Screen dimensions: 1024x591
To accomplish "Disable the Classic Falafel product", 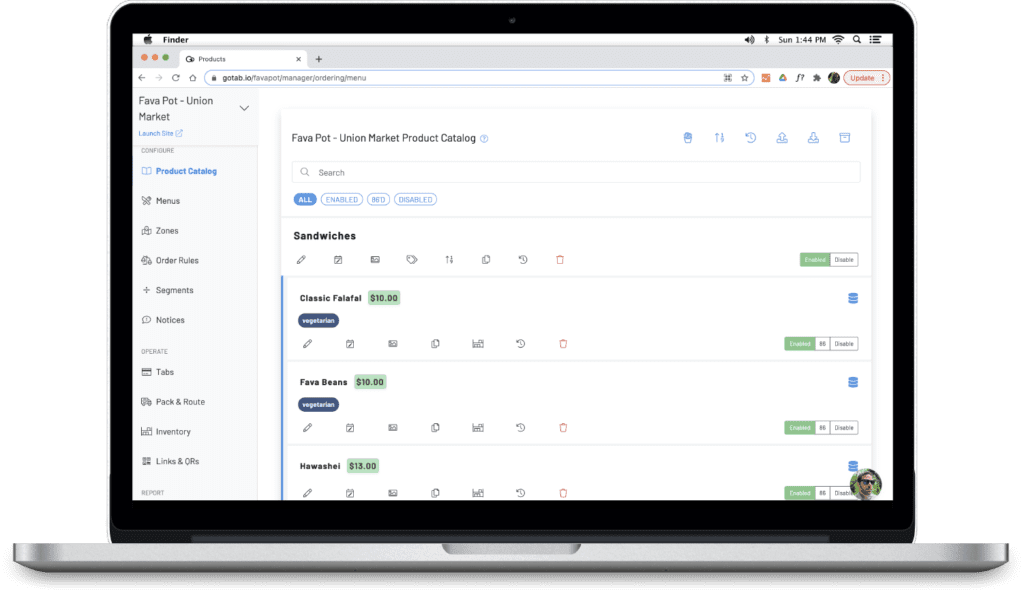I will coord(844,343).
